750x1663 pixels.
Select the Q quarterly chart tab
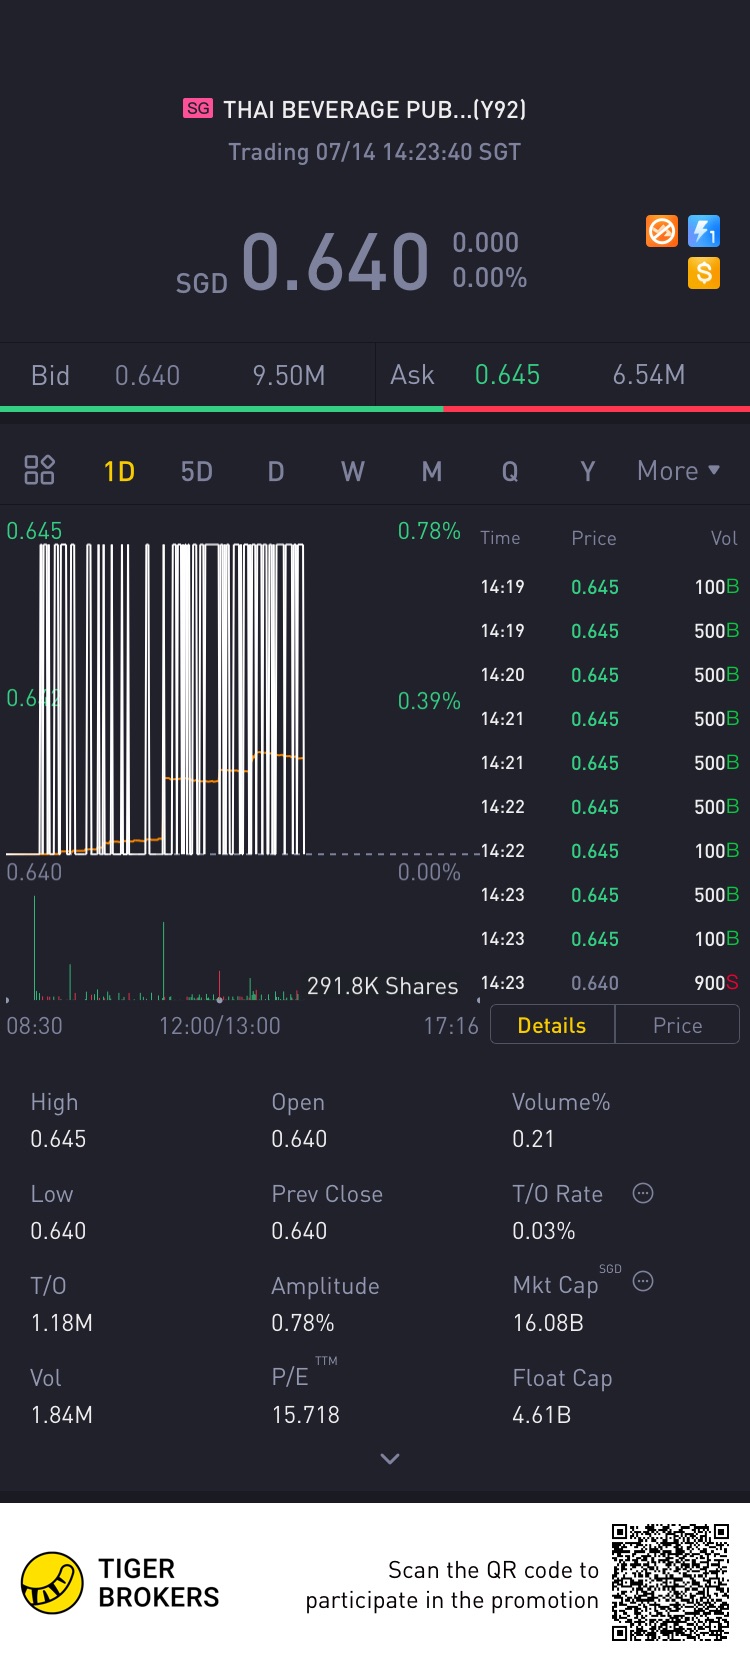point(510,471)
